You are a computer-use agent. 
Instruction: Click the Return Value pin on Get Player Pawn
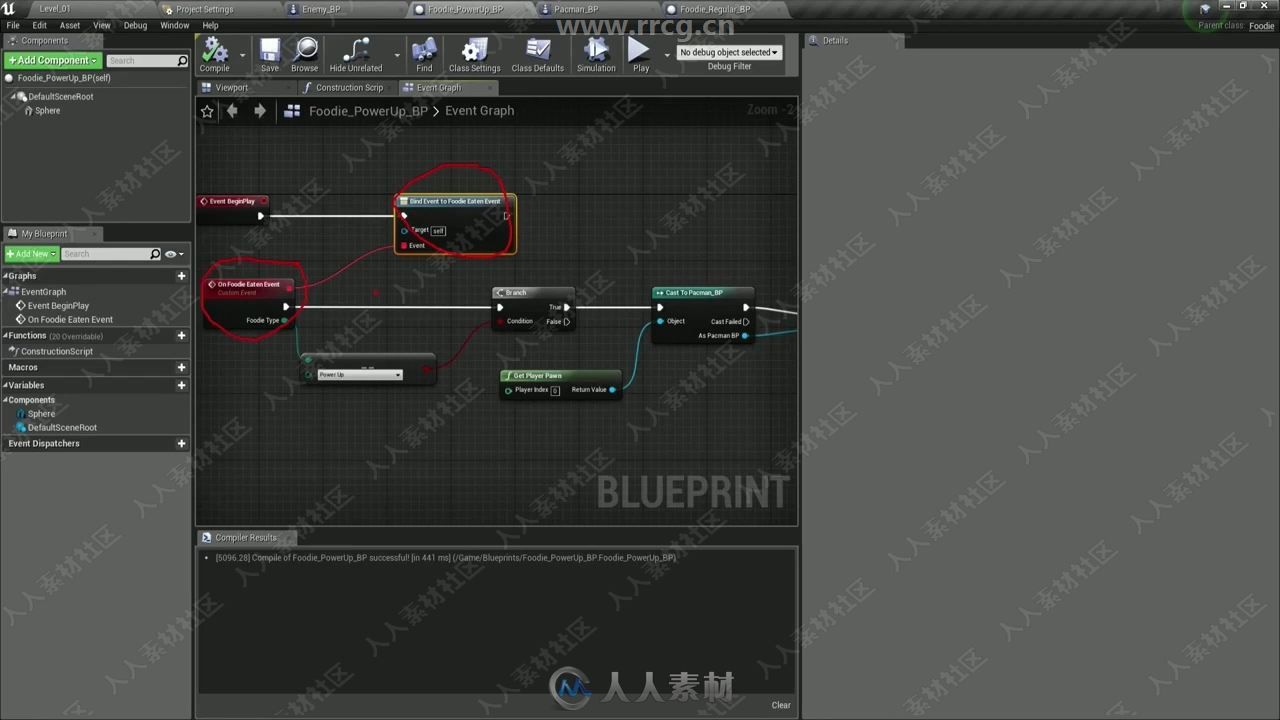[612, 390]
